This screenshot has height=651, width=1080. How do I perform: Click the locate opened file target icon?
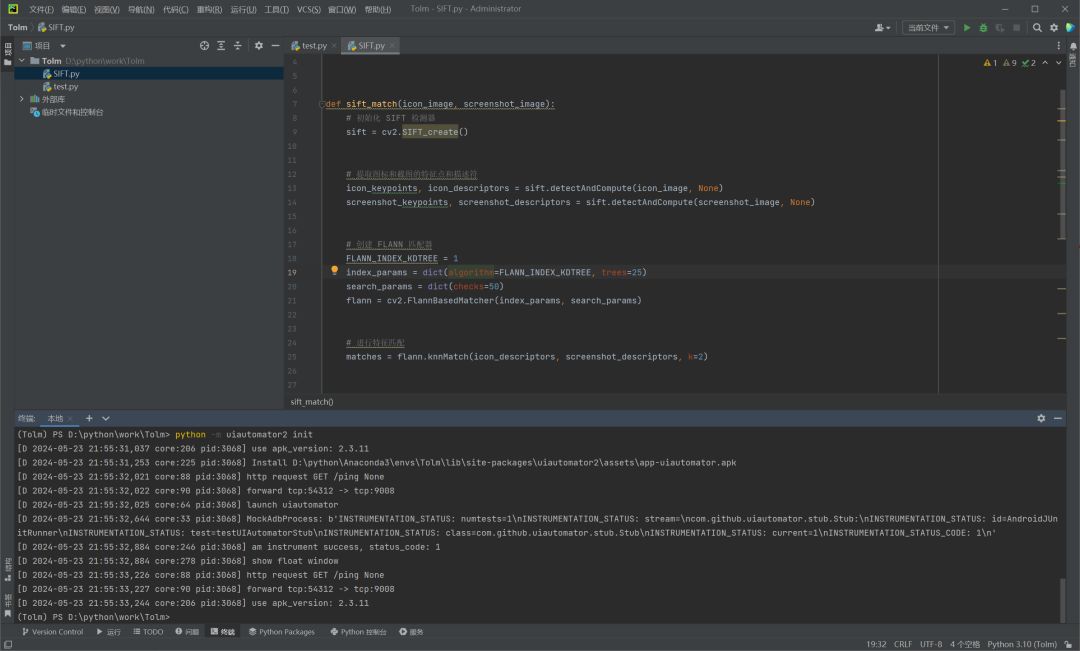pyautogui.click(x=204, y=46)
